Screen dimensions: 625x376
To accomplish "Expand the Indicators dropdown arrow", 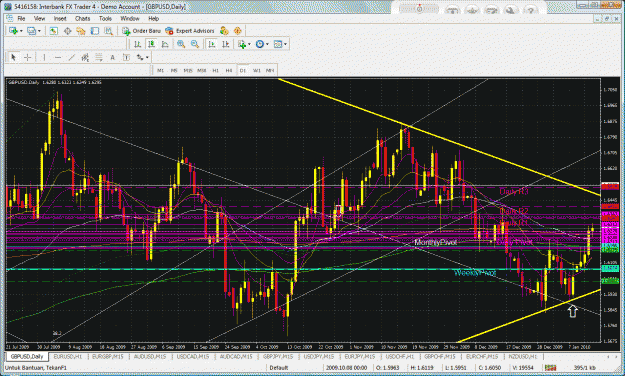I will point(249,44).
